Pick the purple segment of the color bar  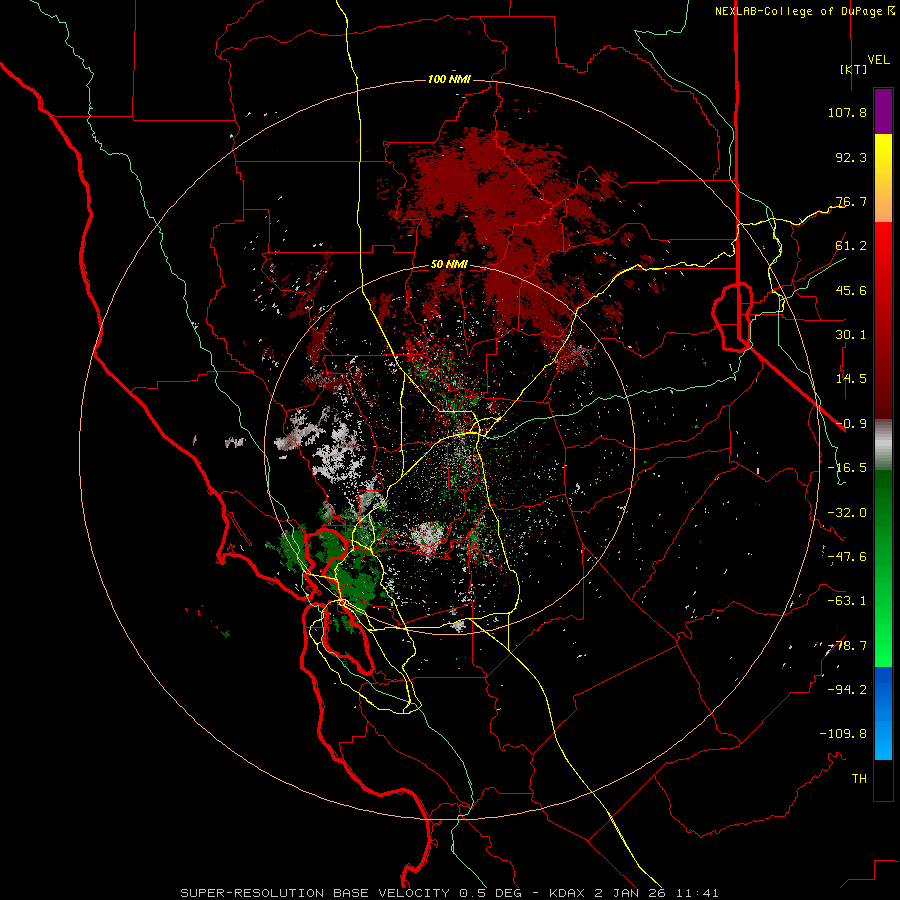[x=883, y=111]
